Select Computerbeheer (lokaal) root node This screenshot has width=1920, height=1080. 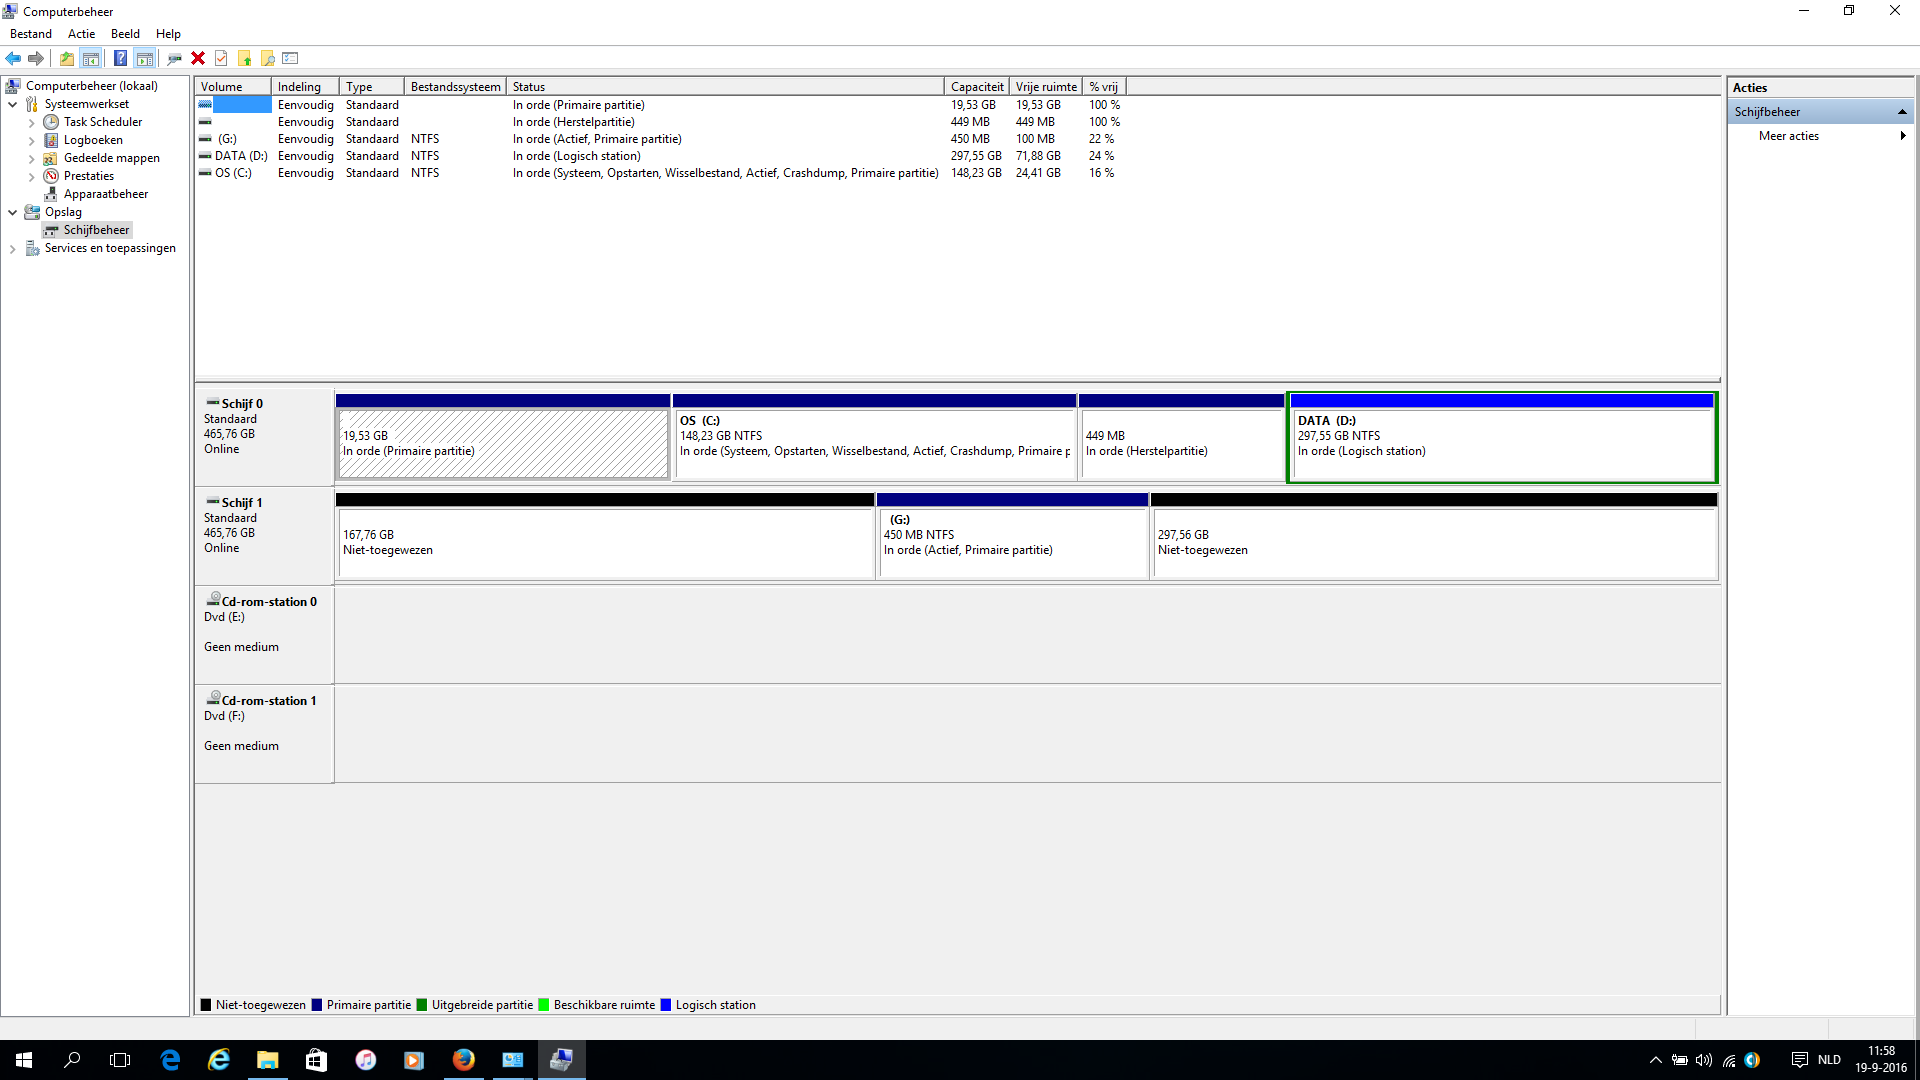(x=91, y=86)
